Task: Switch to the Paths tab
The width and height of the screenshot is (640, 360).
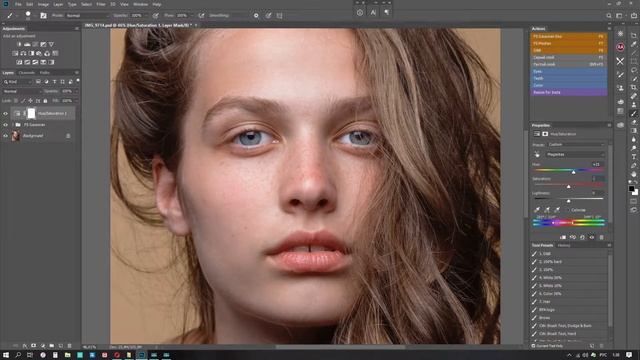Action: click(44, 73)
